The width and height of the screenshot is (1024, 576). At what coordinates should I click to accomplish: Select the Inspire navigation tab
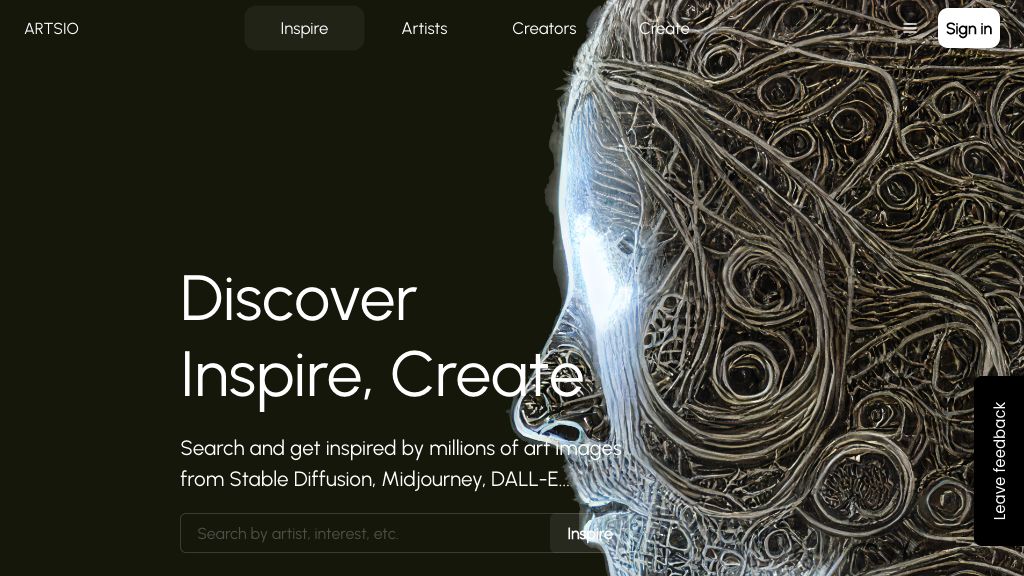pos(304,28)
